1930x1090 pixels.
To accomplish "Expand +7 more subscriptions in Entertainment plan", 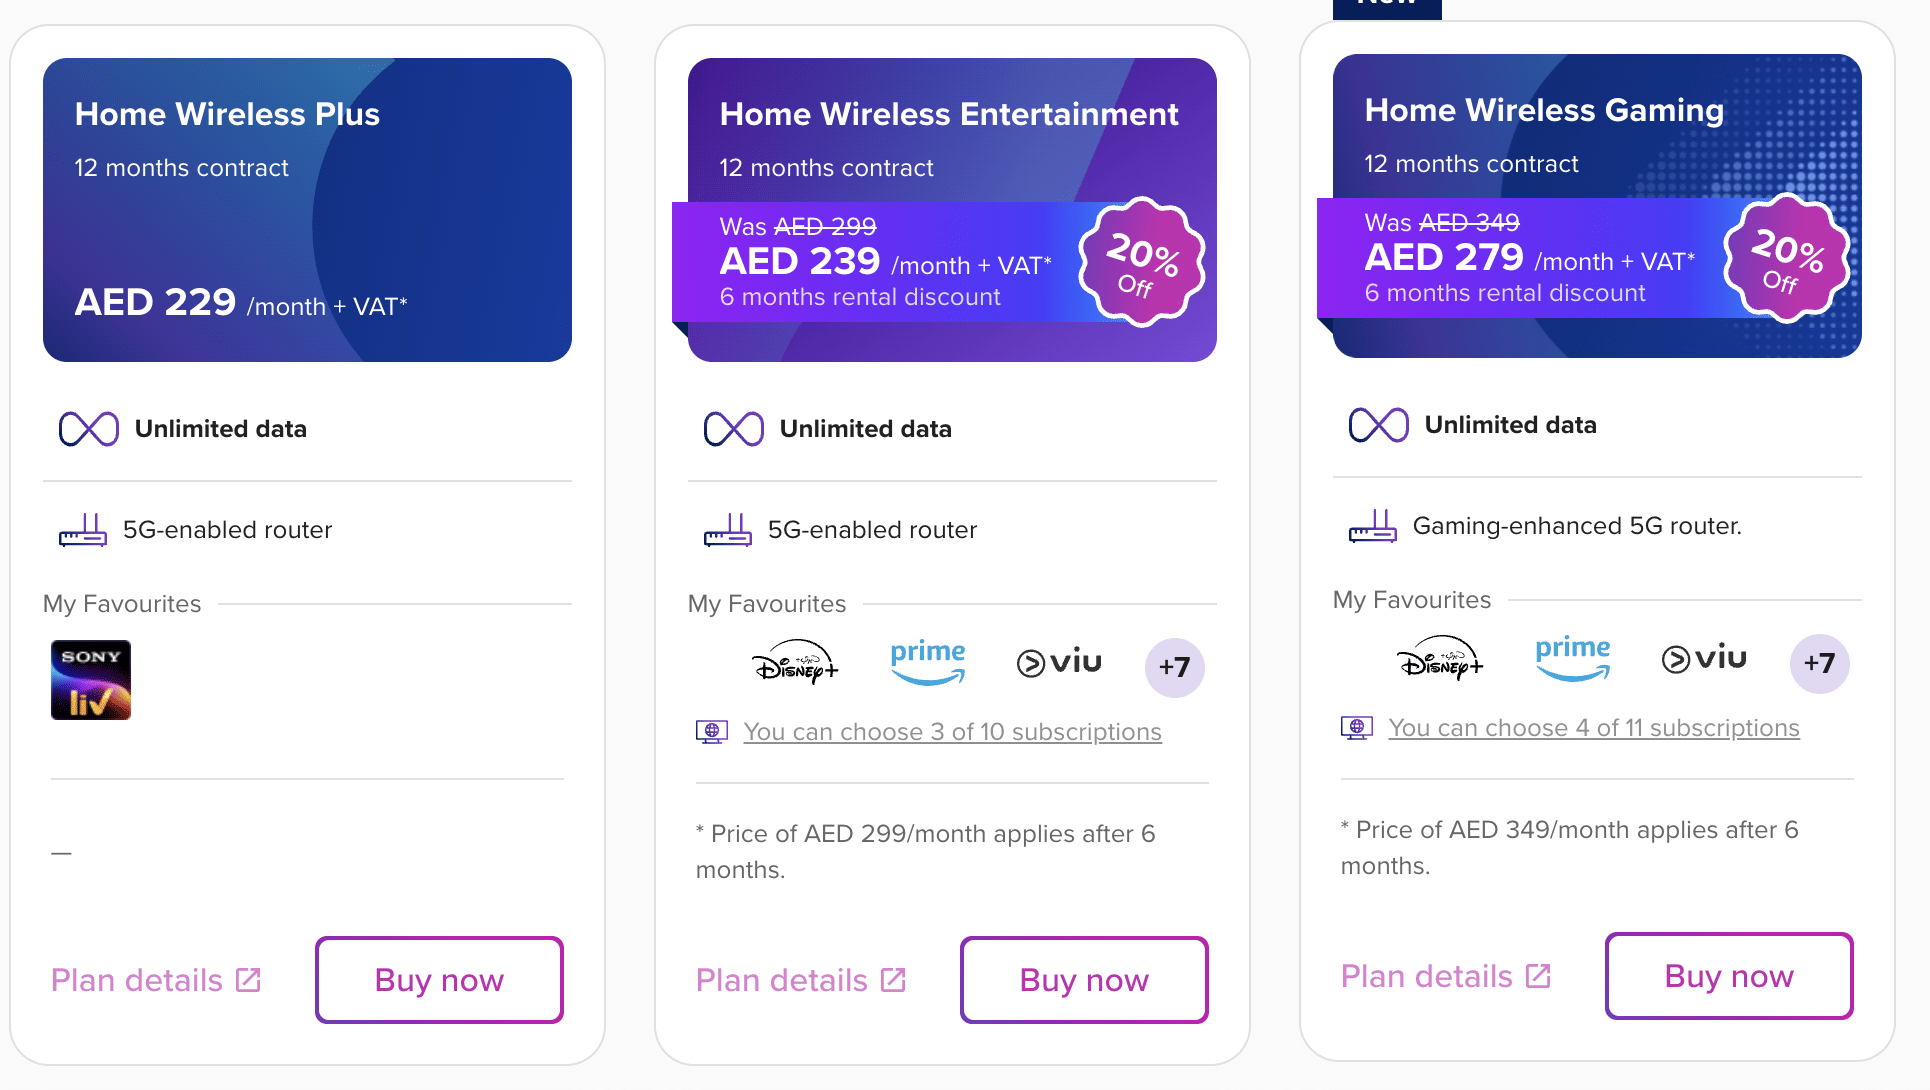I will (1174, 667).
